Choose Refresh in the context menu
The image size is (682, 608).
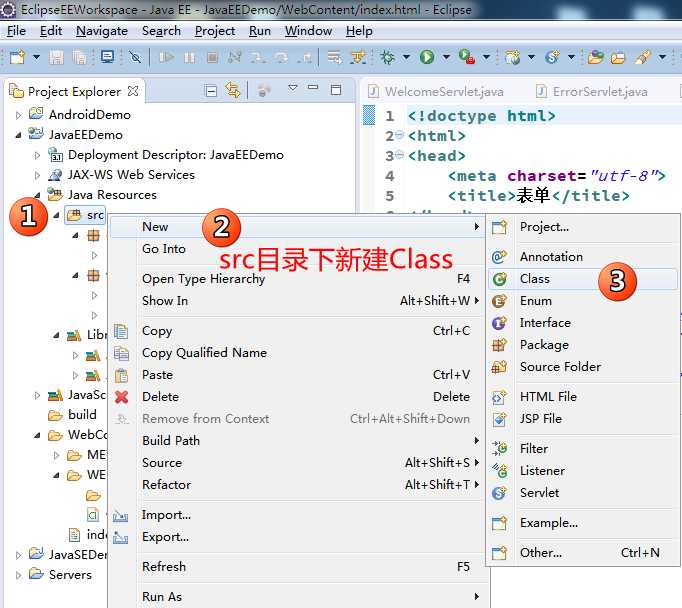click(296, 567)
